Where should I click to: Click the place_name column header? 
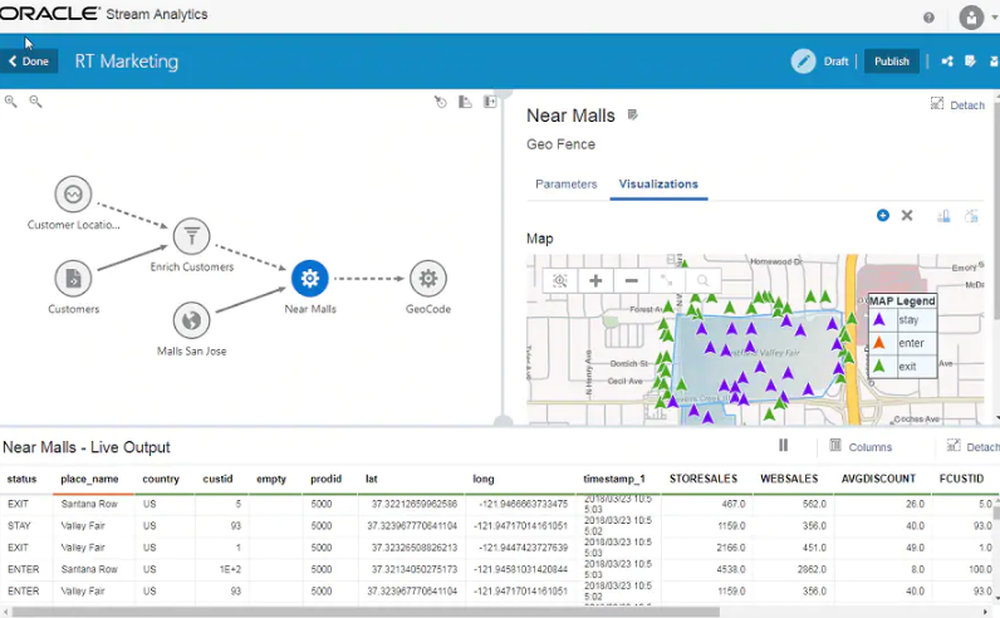89,479
